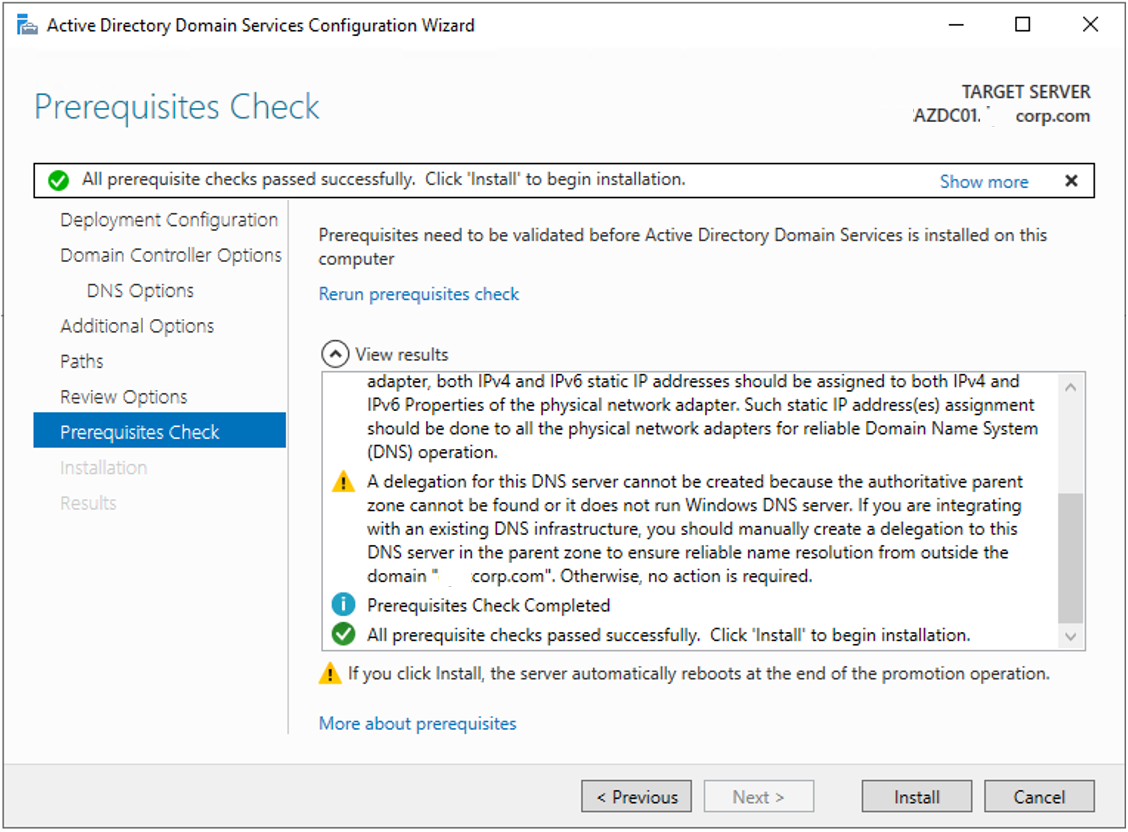Click the DNS delegation warning message text
Screen dimensions: 1128x832
(x=694, y=529)
